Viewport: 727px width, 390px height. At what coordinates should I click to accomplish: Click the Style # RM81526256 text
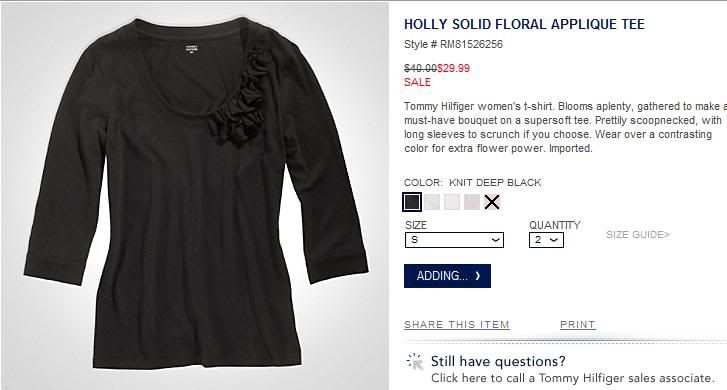click(453, 45)
